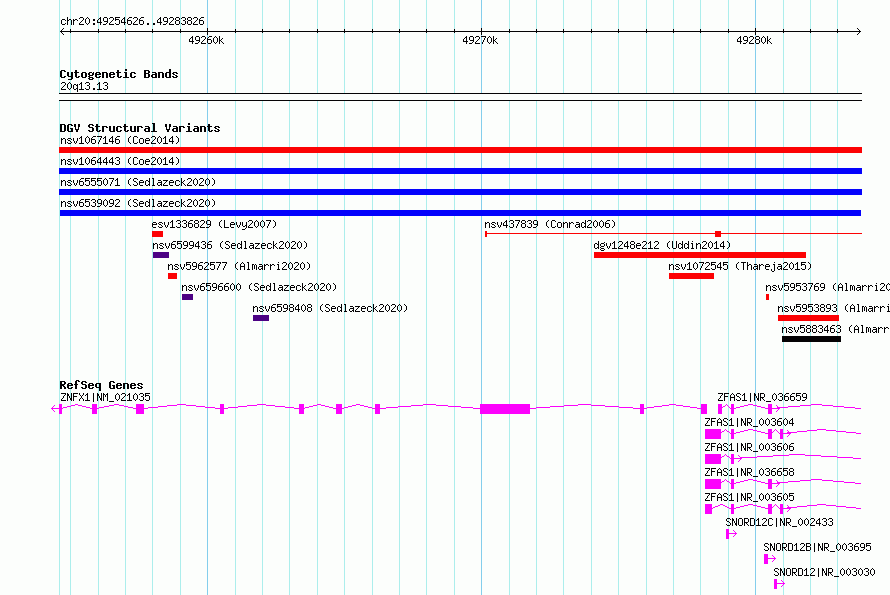Click the 49260k ruler tick label

[206, 40]
